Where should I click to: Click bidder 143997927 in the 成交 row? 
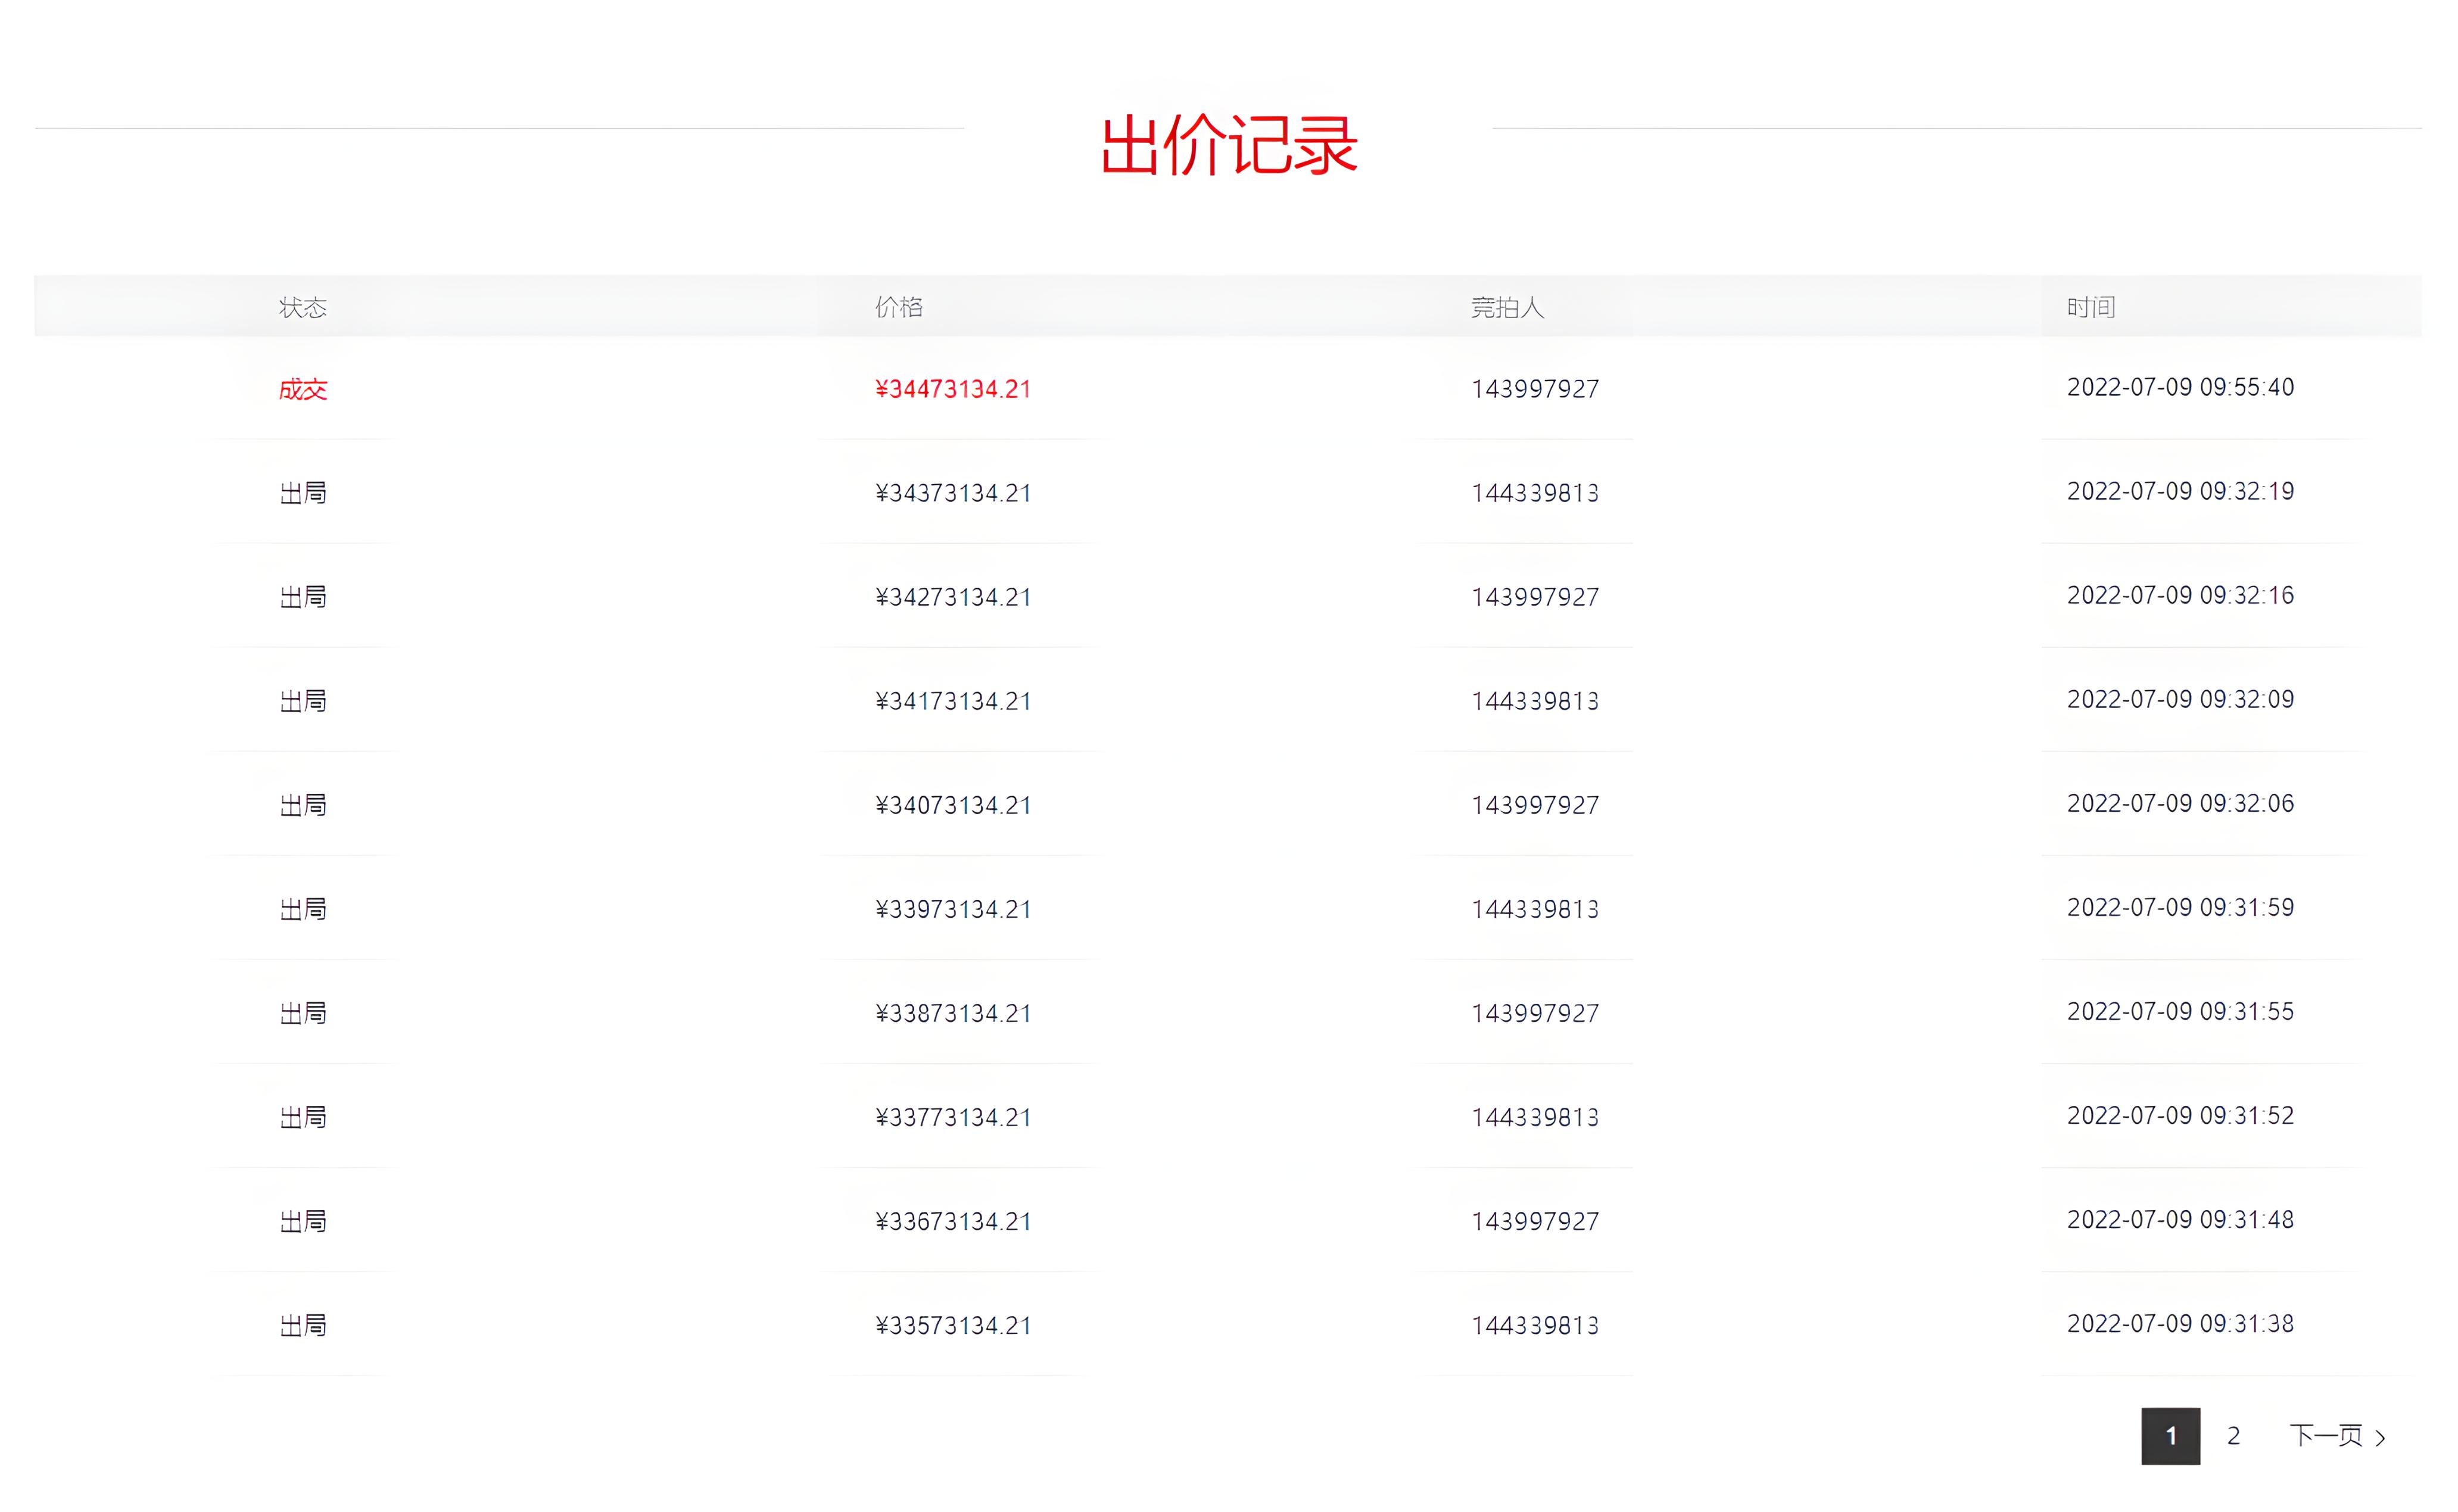[1535, 389]
